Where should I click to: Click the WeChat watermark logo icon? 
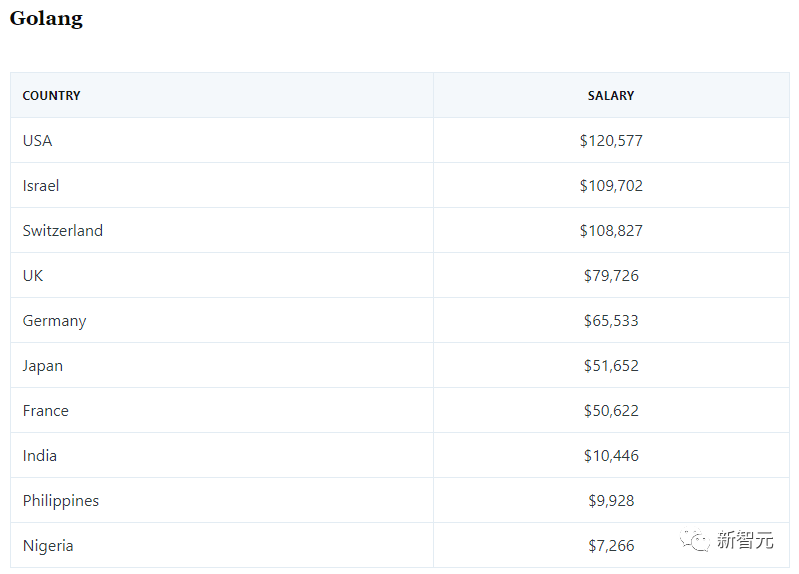pyautogui.click(x=695, y=541)
